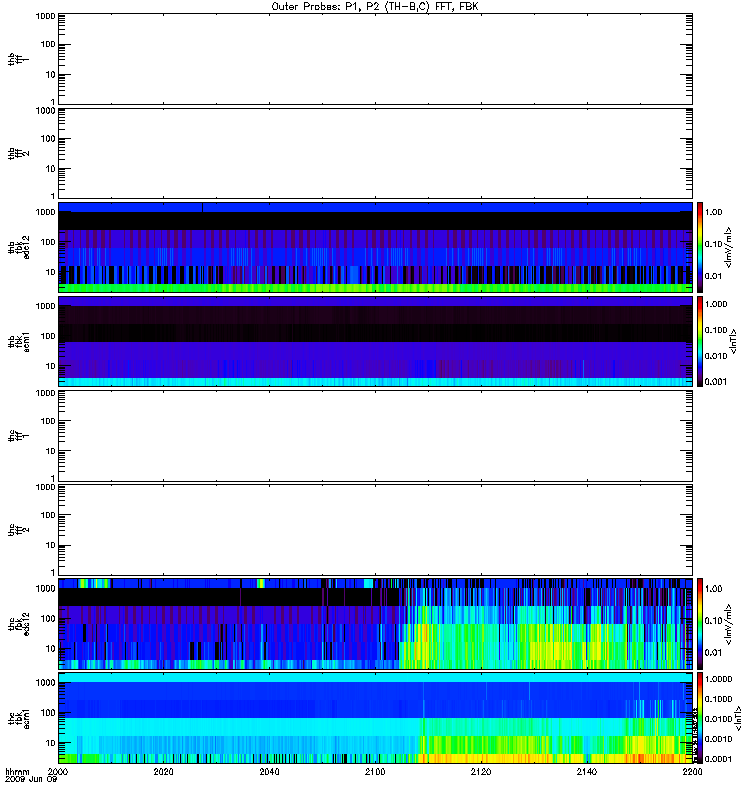This screenshot has height=800, width=750.
Task: Click the thc fbk scm1 spectrogram panel
Action: pyautogui.click(x=375, y=718)
